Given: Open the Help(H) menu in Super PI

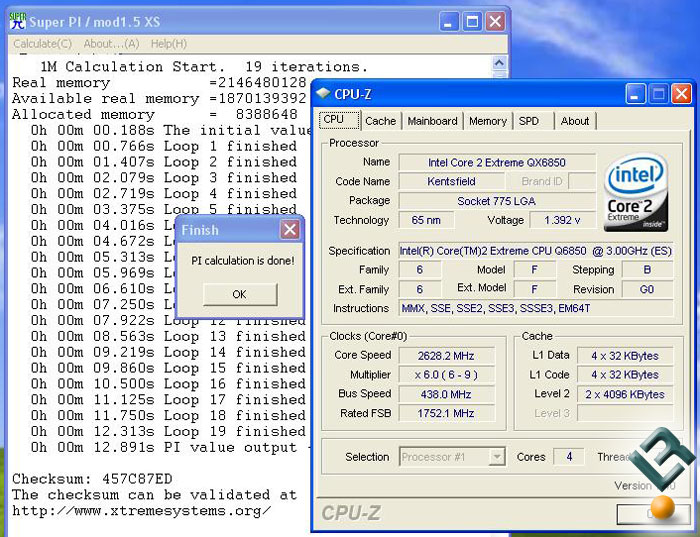Looking at the screenshot, I should (x=169, y=44).
